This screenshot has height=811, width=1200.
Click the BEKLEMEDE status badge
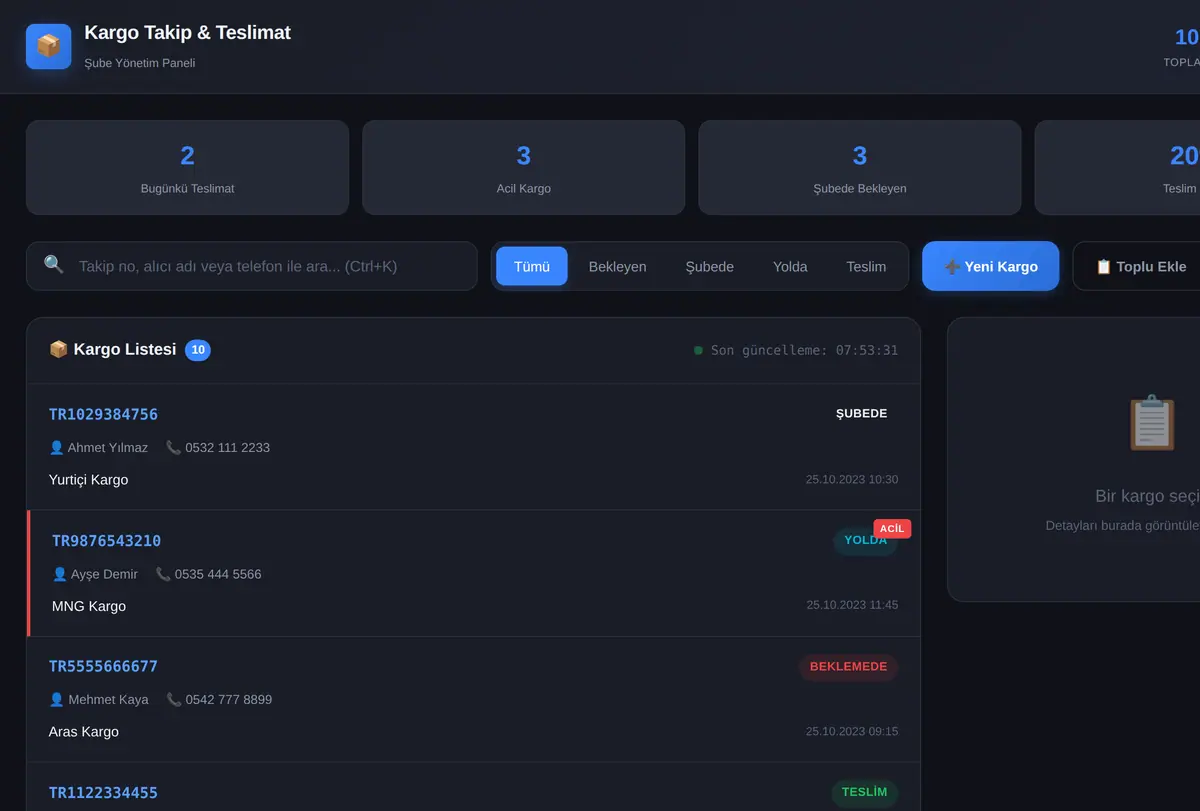(x=848, y=667)
